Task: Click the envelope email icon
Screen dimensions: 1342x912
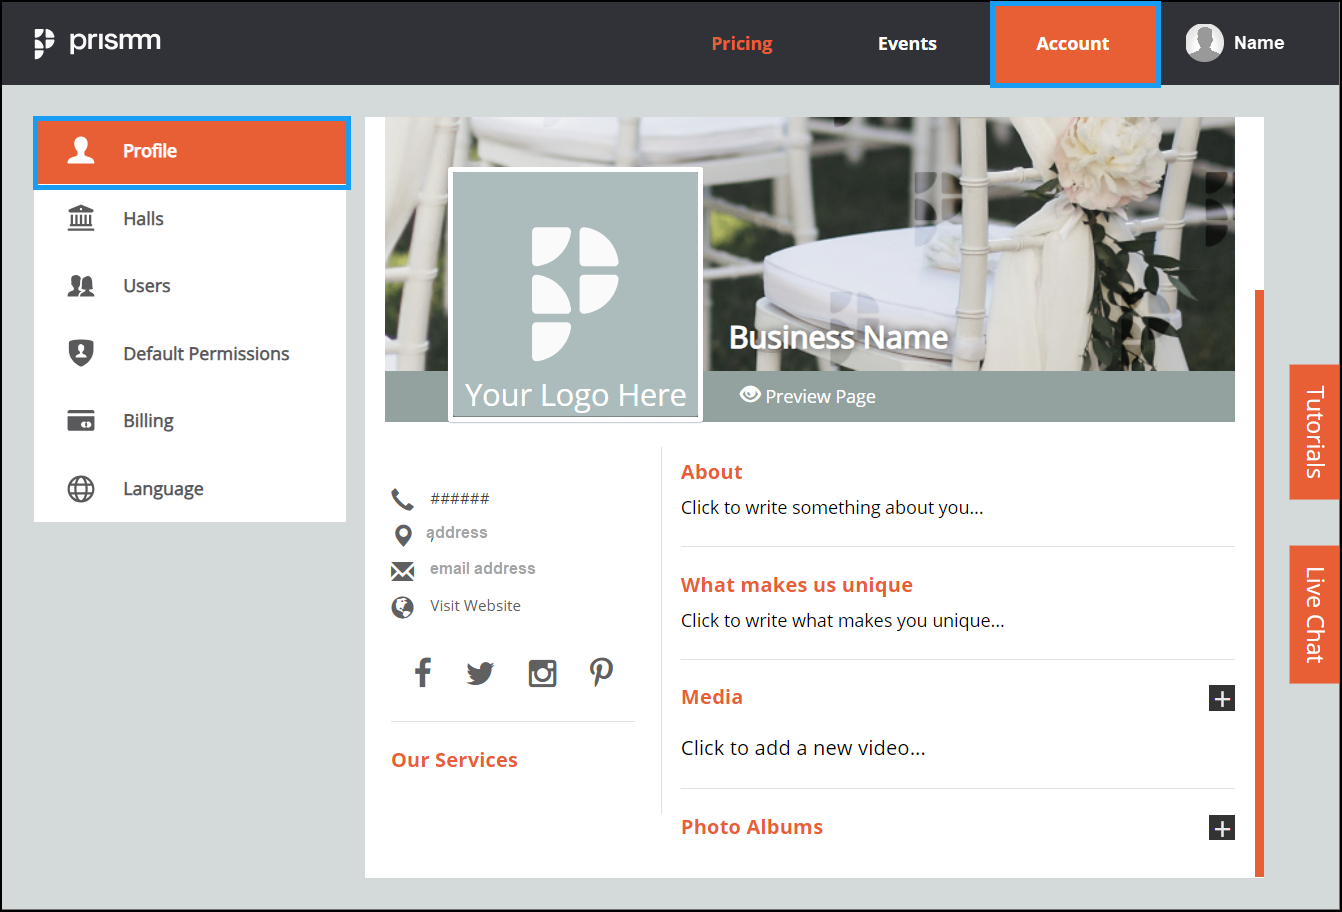Action: (402, 571)
